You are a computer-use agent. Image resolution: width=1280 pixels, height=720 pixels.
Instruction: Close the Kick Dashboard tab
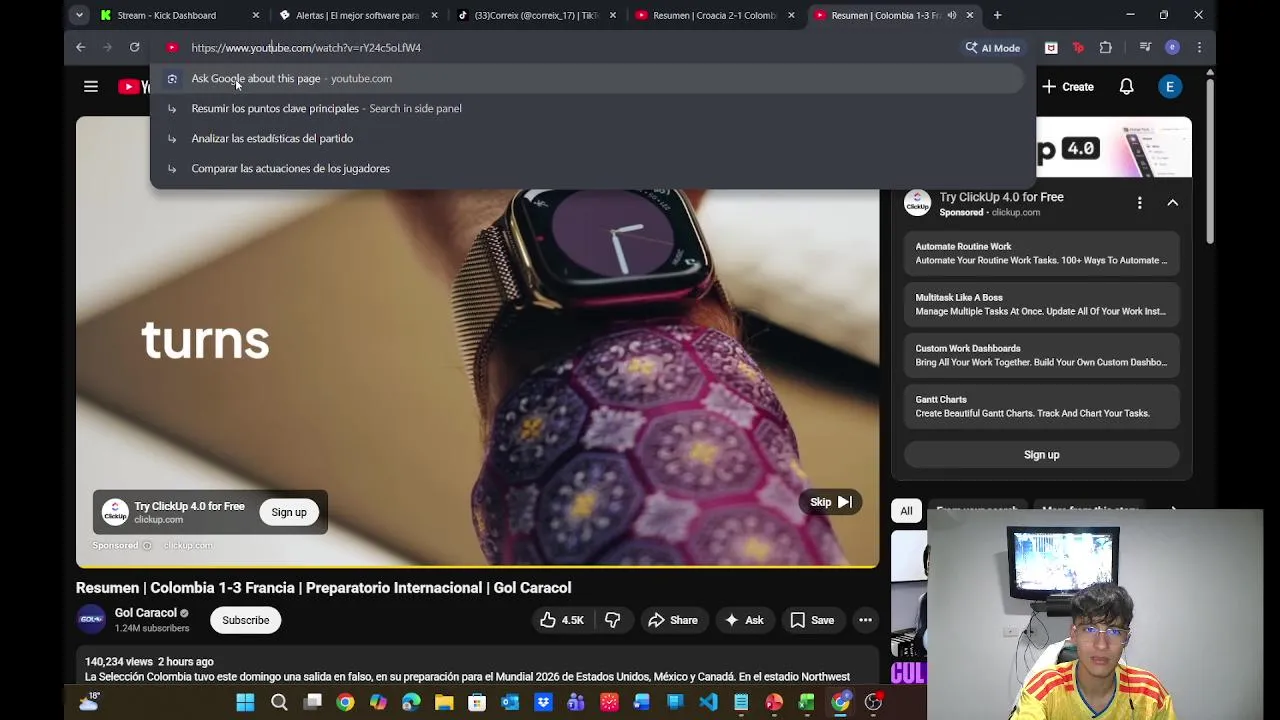click(256, 15)
